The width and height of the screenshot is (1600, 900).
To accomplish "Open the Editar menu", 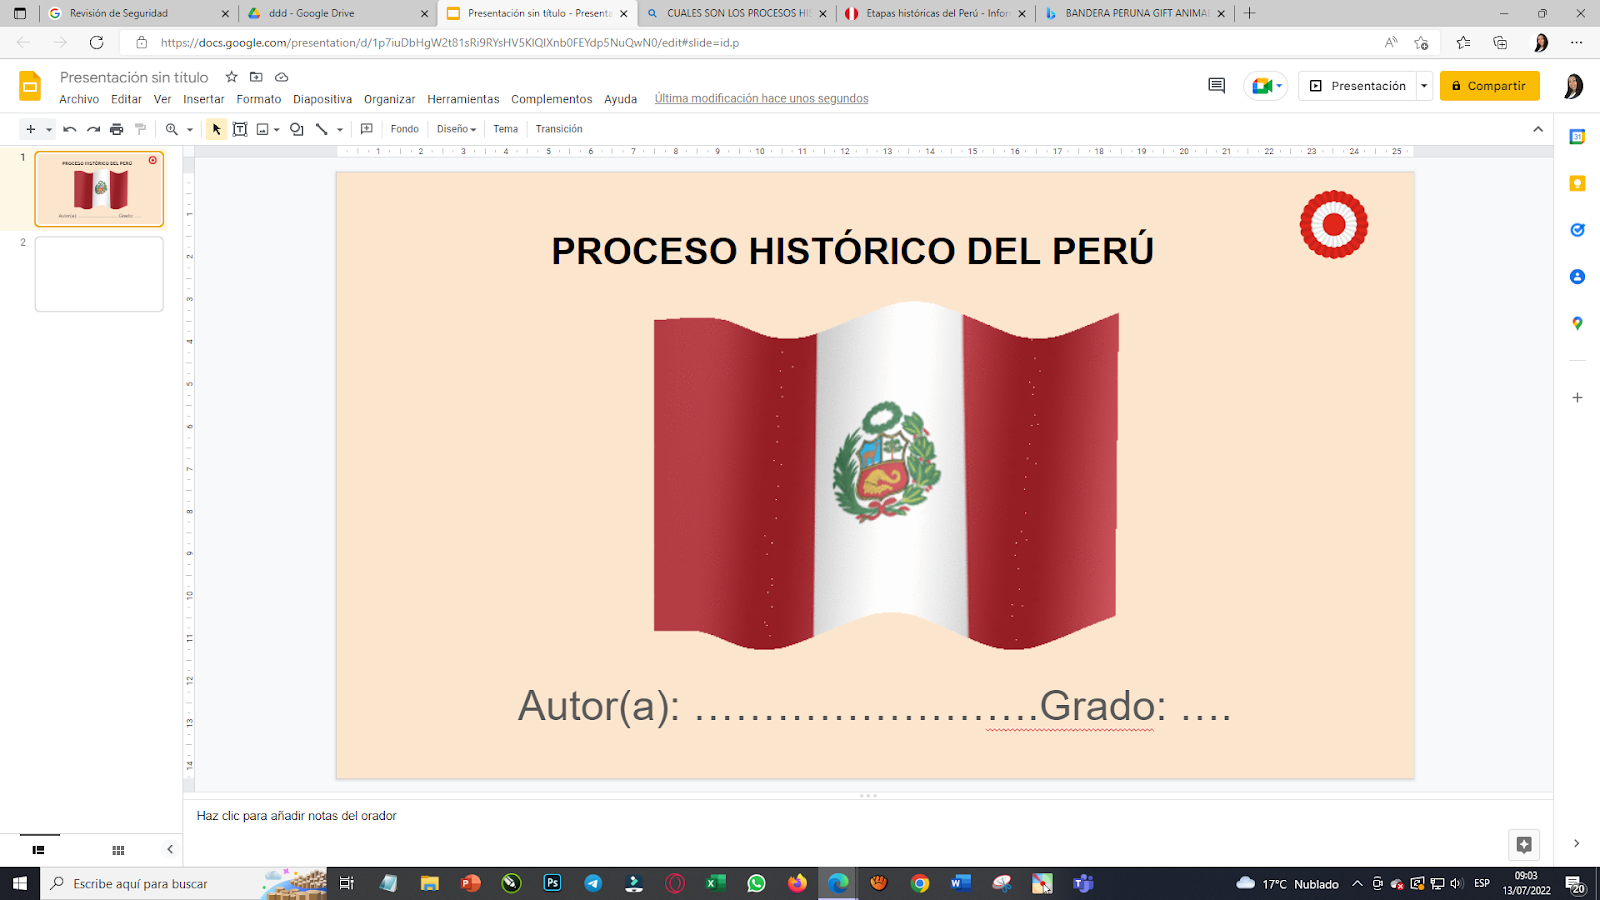I will coord(126,99).
